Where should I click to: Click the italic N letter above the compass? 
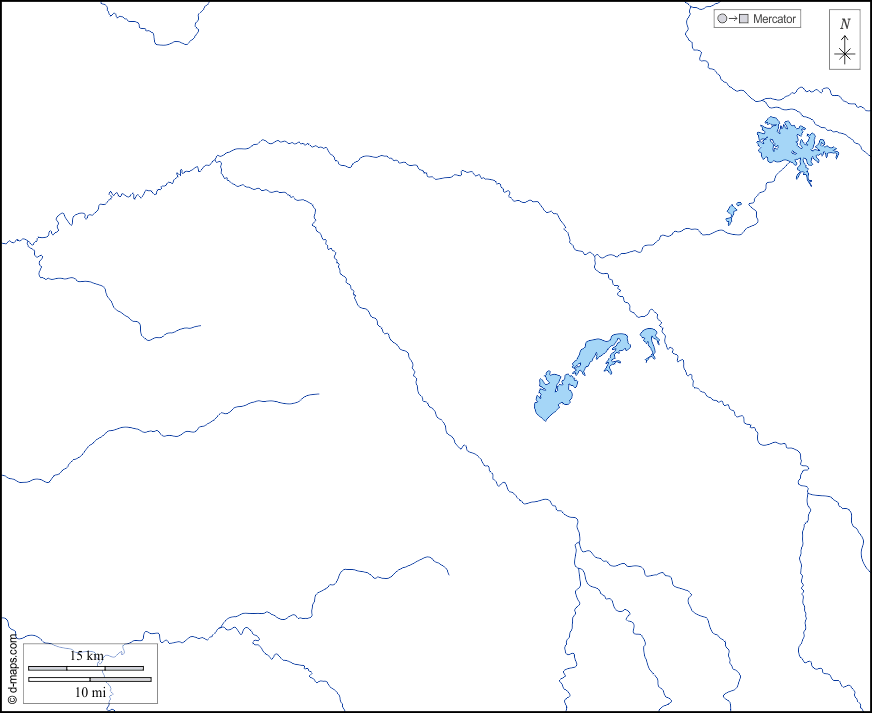[x=845, y=24]
